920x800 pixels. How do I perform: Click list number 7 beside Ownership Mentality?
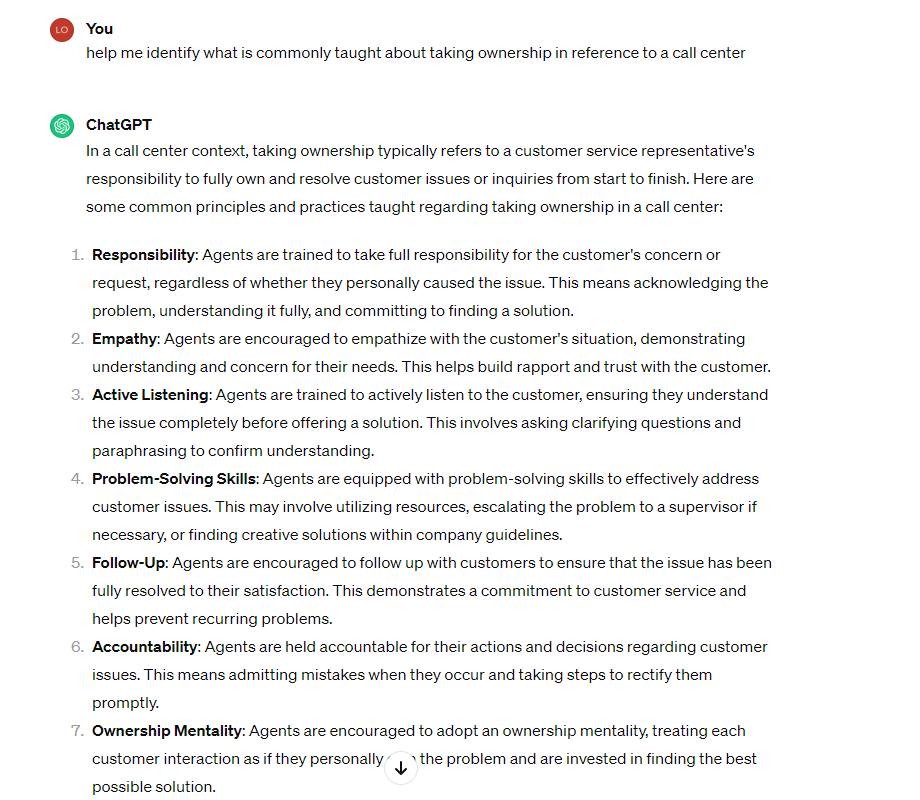coord(77,730)
